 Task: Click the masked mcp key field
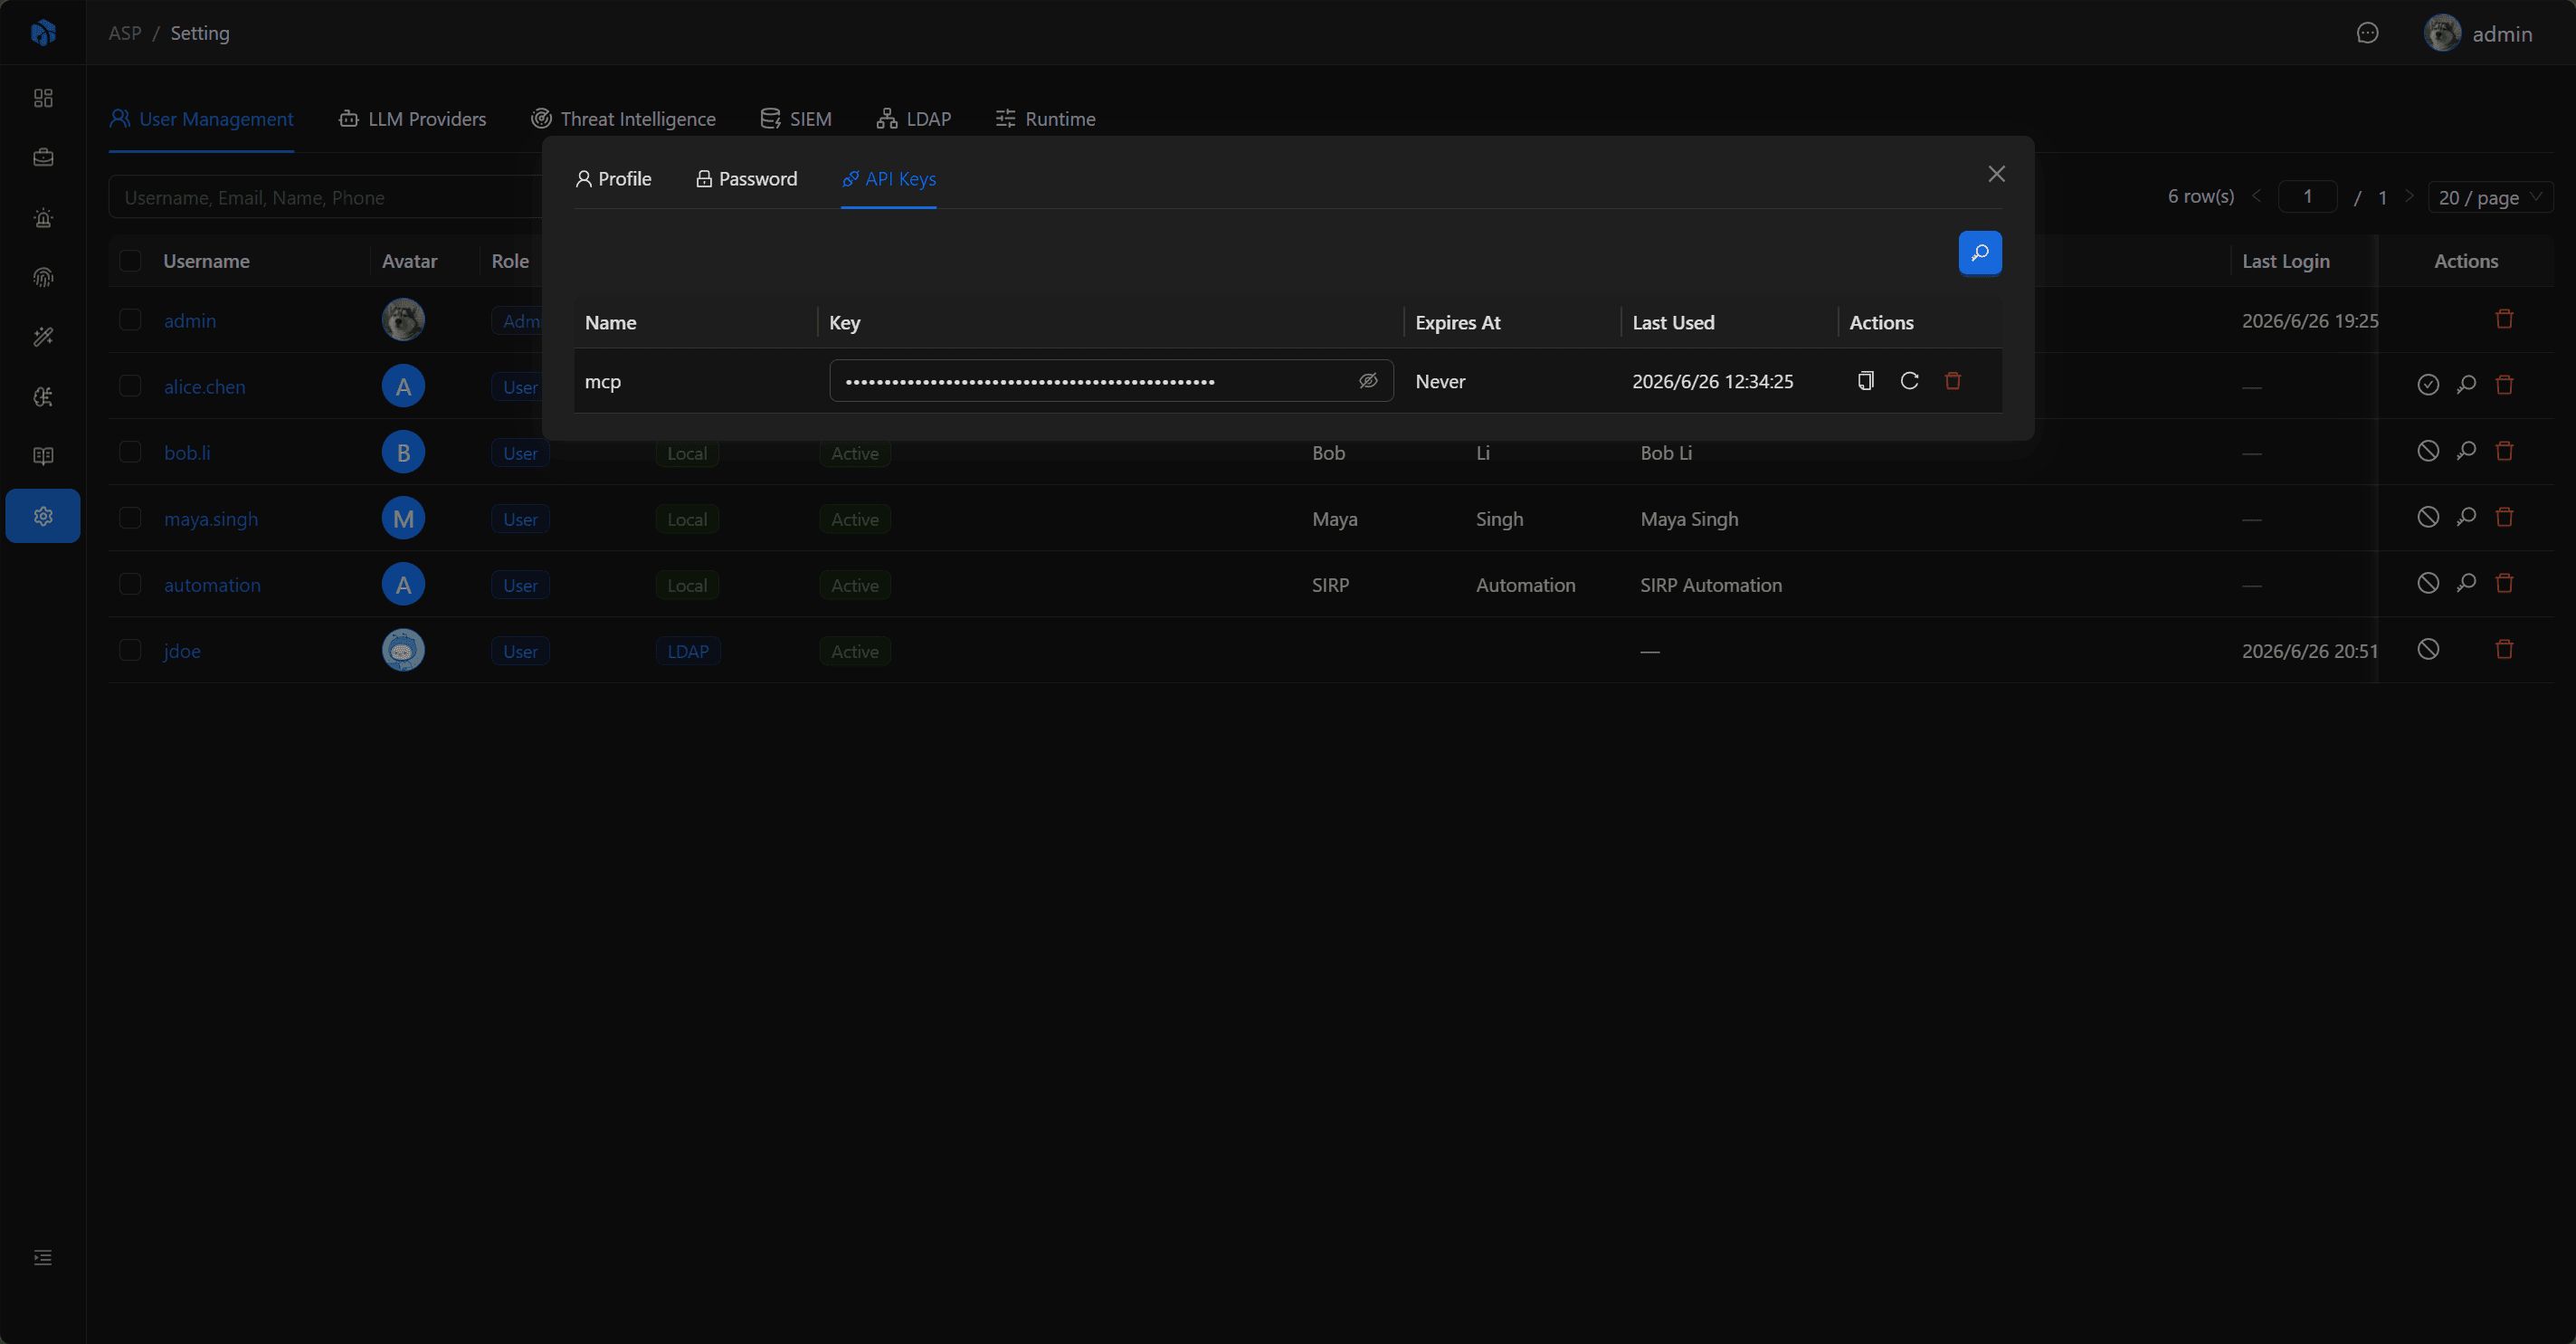click(x=1111, y=381)
